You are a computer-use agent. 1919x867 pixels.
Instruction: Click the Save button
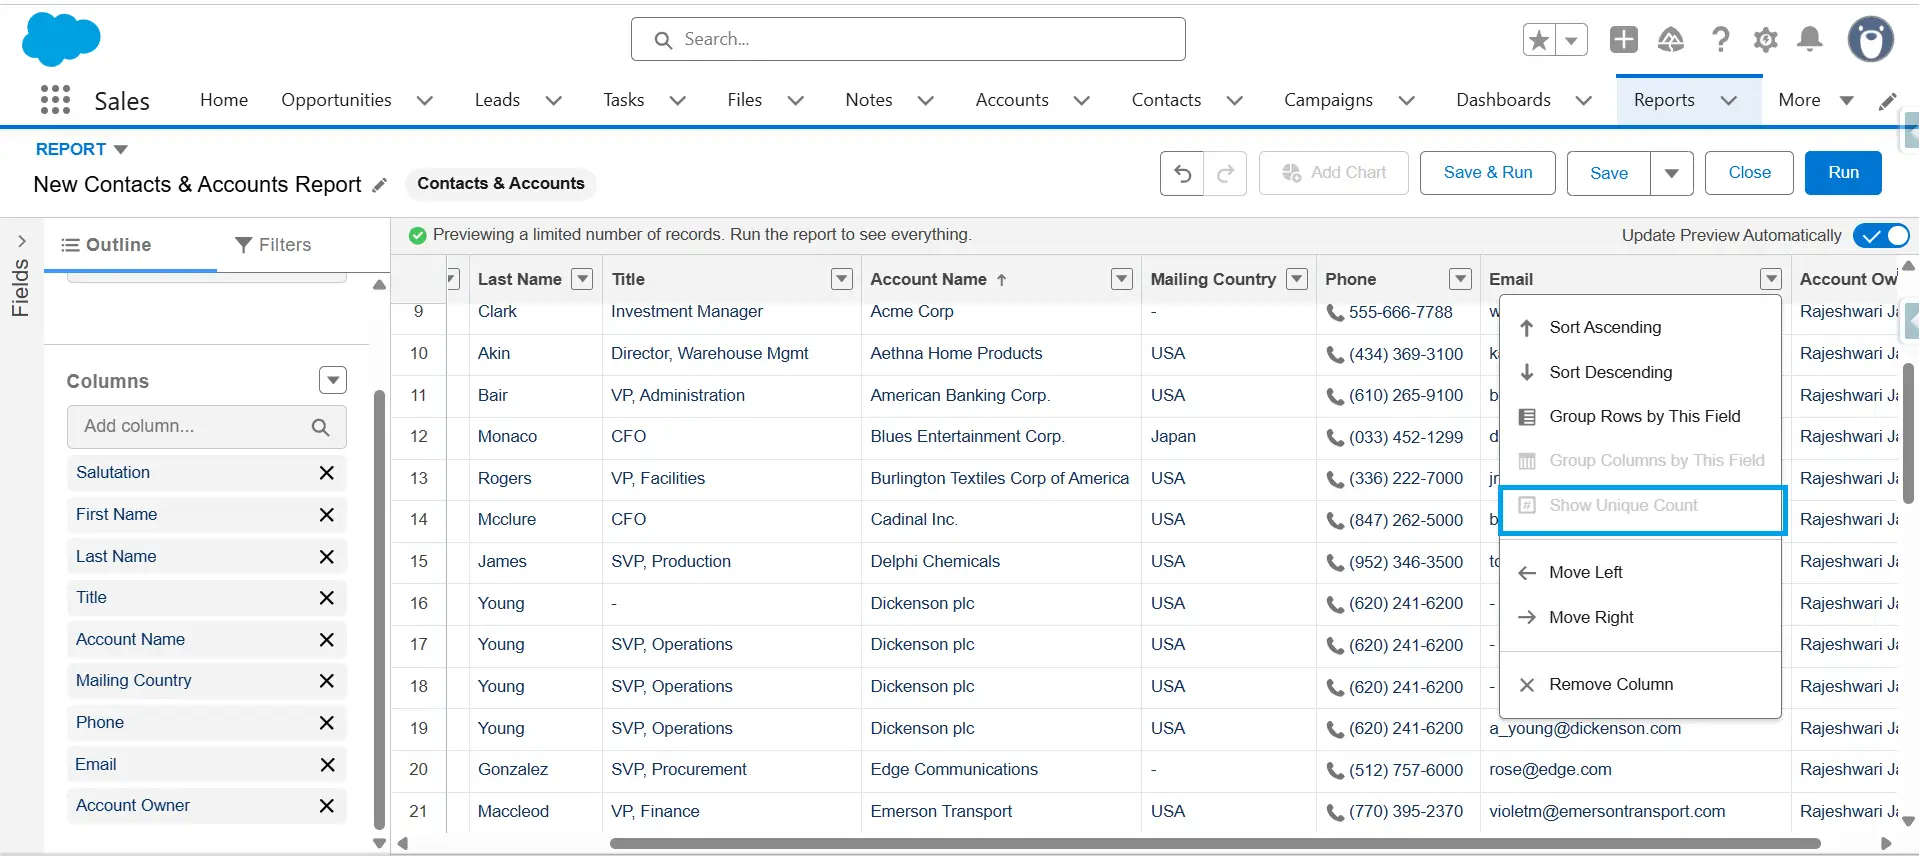click(x=1609, y=173)
